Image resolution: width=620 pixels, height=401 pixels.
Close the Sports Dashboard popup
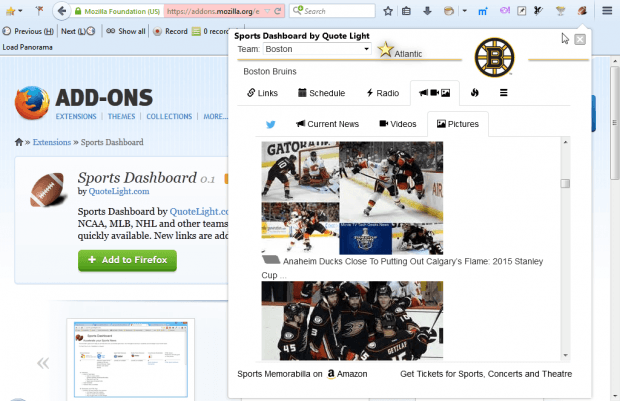coord(580,40)
